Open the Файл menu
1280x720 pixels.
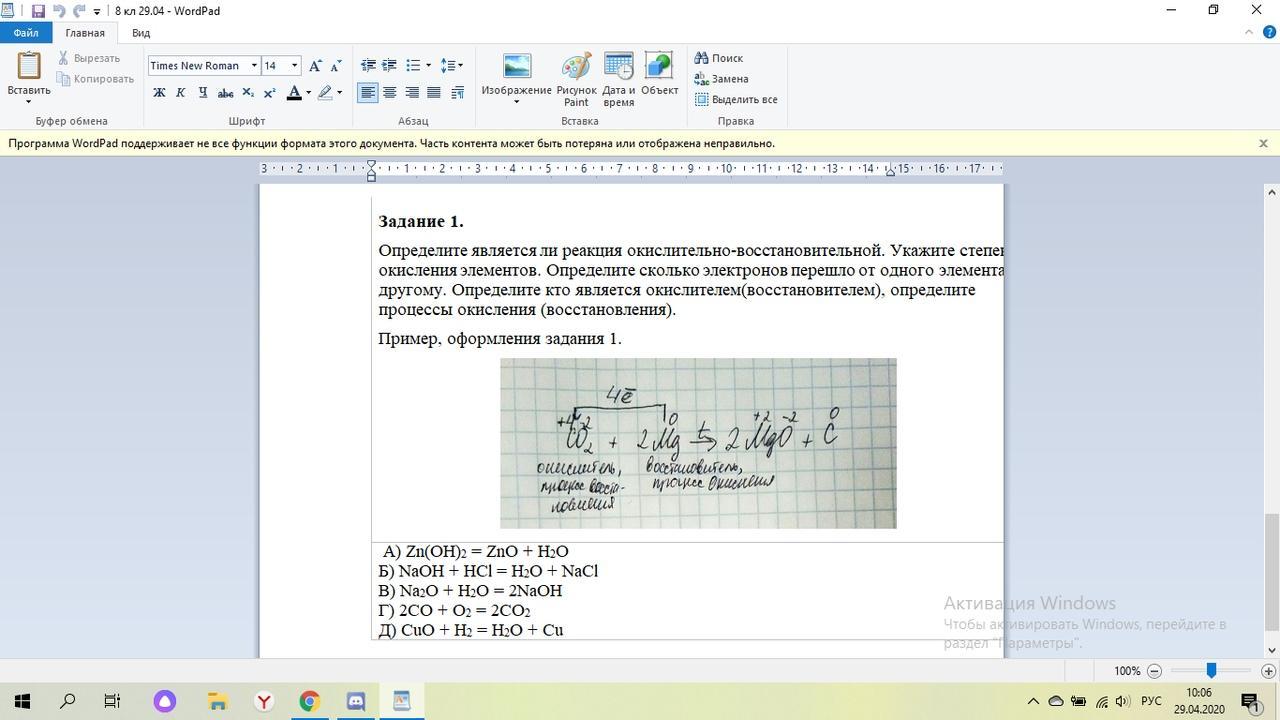[26, 33]
